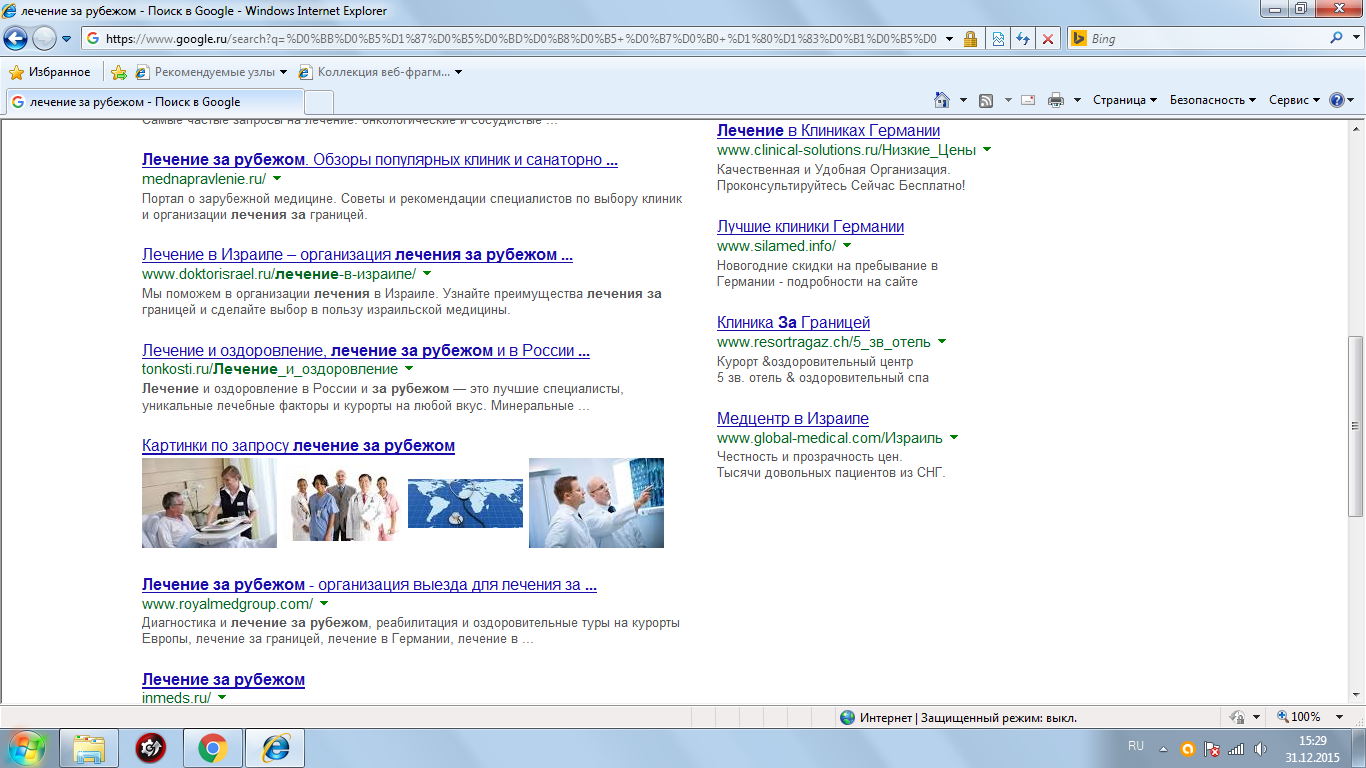Viewport: 1366px width, 768px height.
Task: Expand the address bar URL history dropdown
Action: tap(949, 39)
